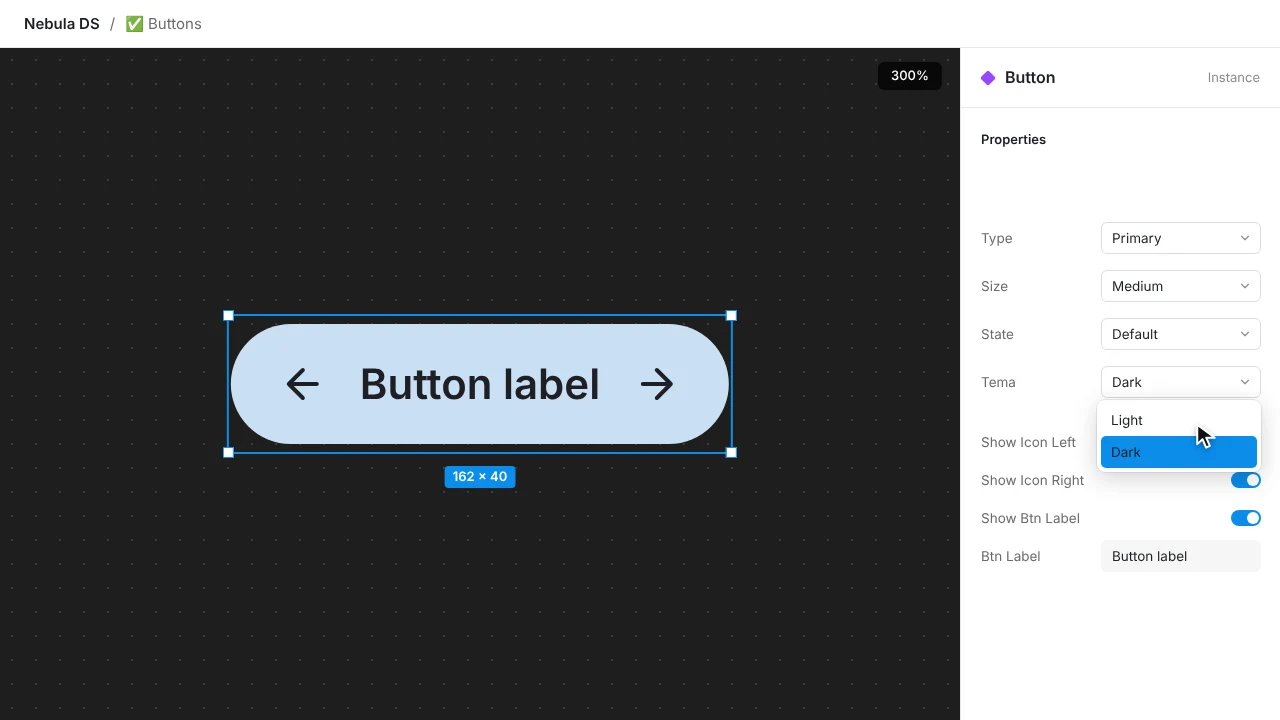Open the Buttons page breadcrumb
The image size is (1280, 720).
click(x=163, y=24)
